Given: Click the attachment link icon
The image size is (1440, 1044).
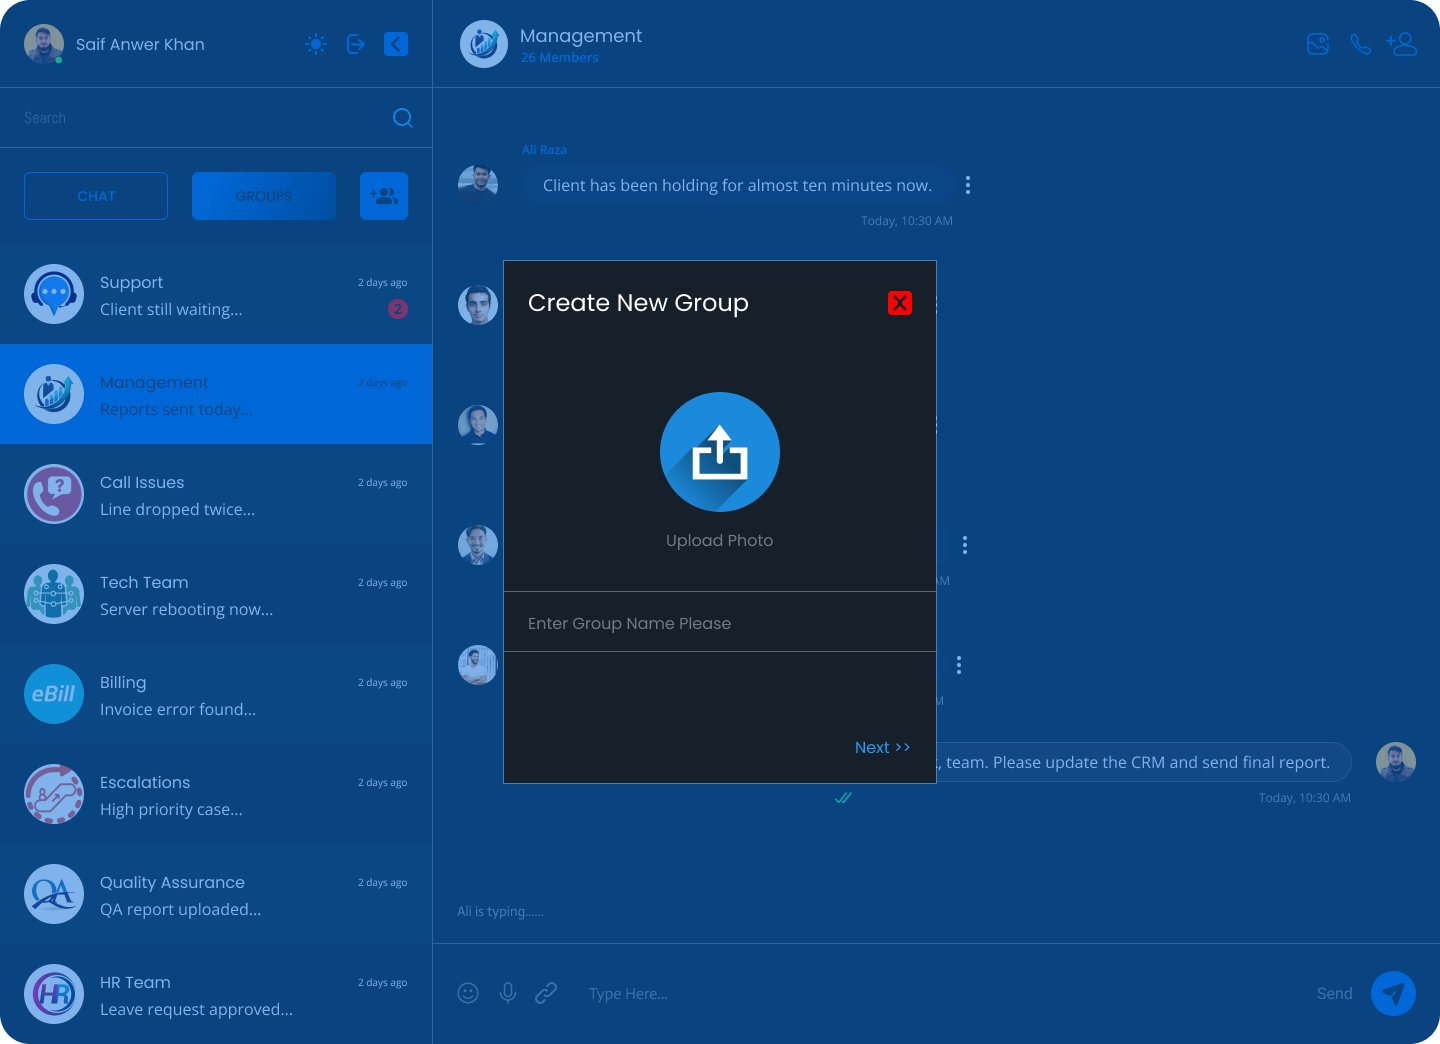Looking at the screenshot, I should 546,993.
